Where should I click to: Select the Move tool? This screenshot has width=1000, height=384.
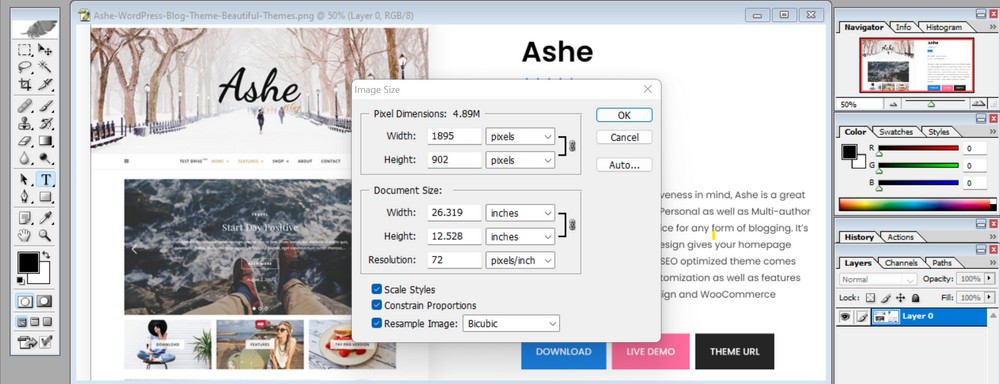pos(45,49)
